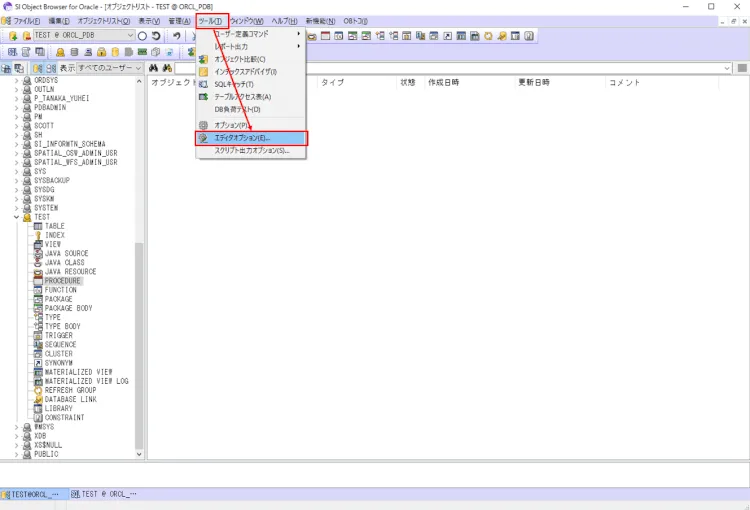Click the Synonym arrow toolbar icon

447,36
